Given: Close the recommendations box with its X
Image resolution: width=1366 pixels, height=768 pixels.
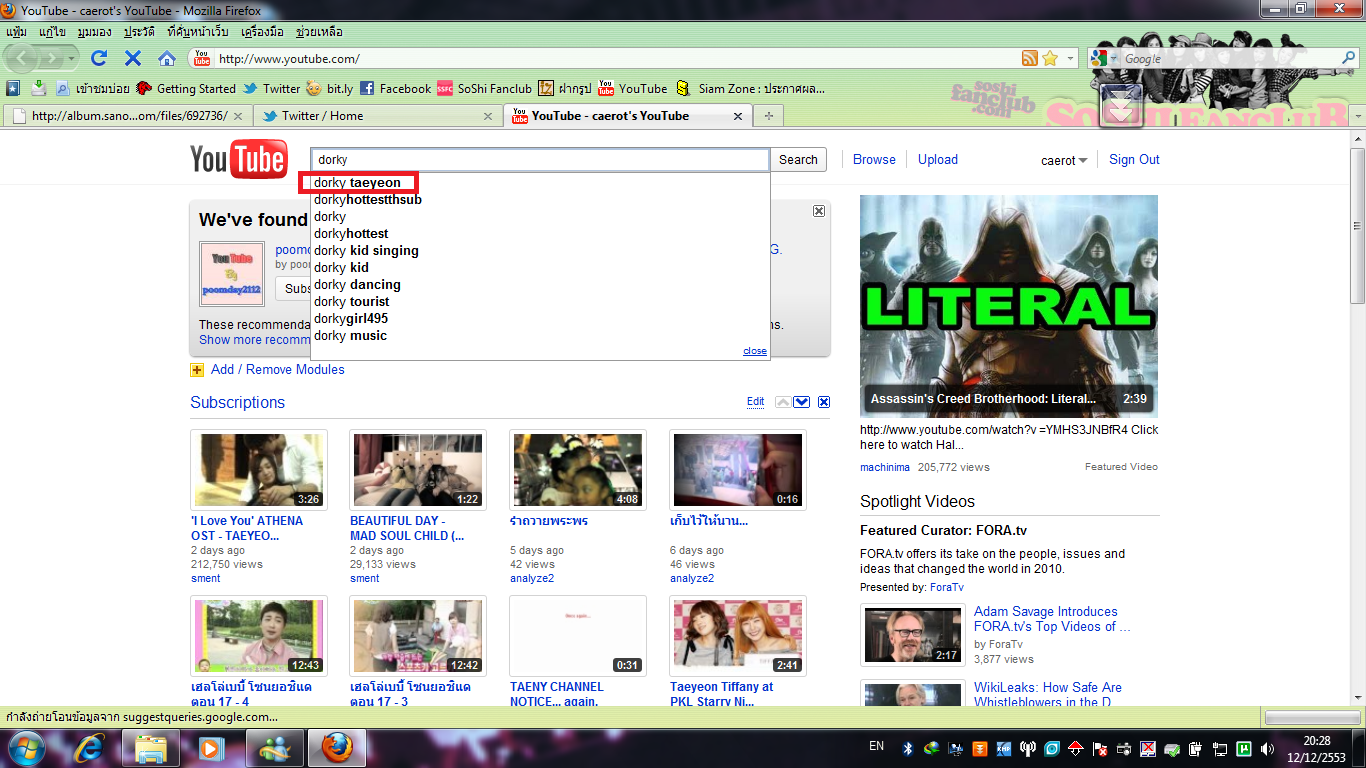Looking at the screenshot, I should coord(818,211).
